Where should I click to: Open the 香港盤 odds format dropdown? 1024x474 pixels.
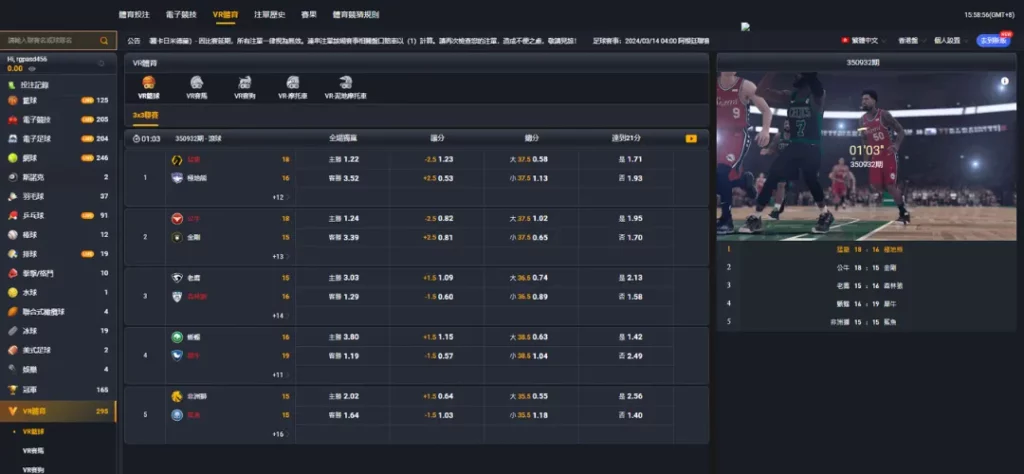(x=911, y=40)
